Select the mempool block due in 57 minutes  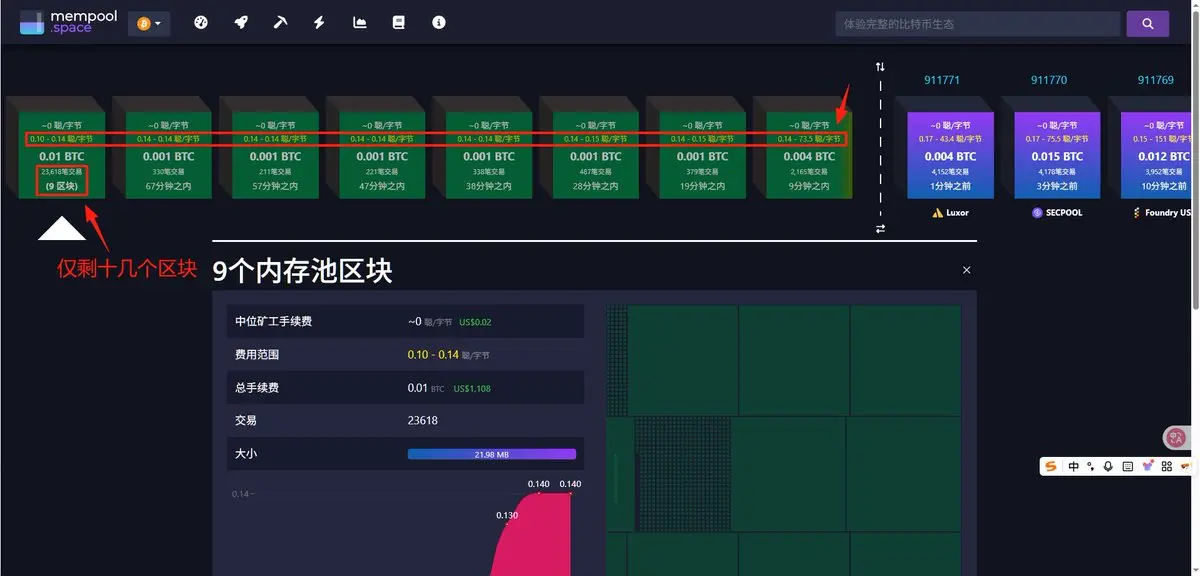pos(275,155)
